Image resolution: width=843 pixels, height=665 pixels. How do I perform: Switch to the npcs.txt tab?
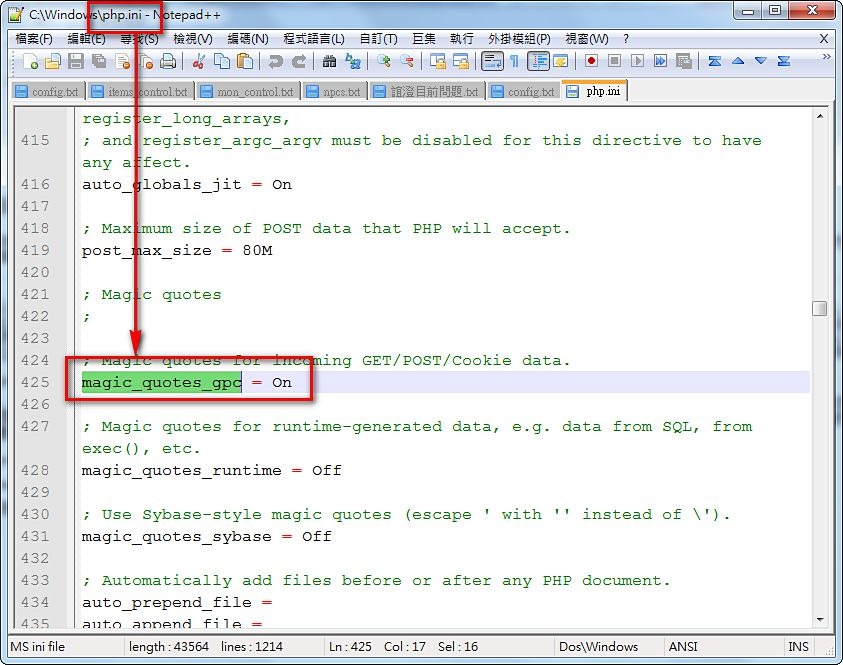(x=335, y=92)
